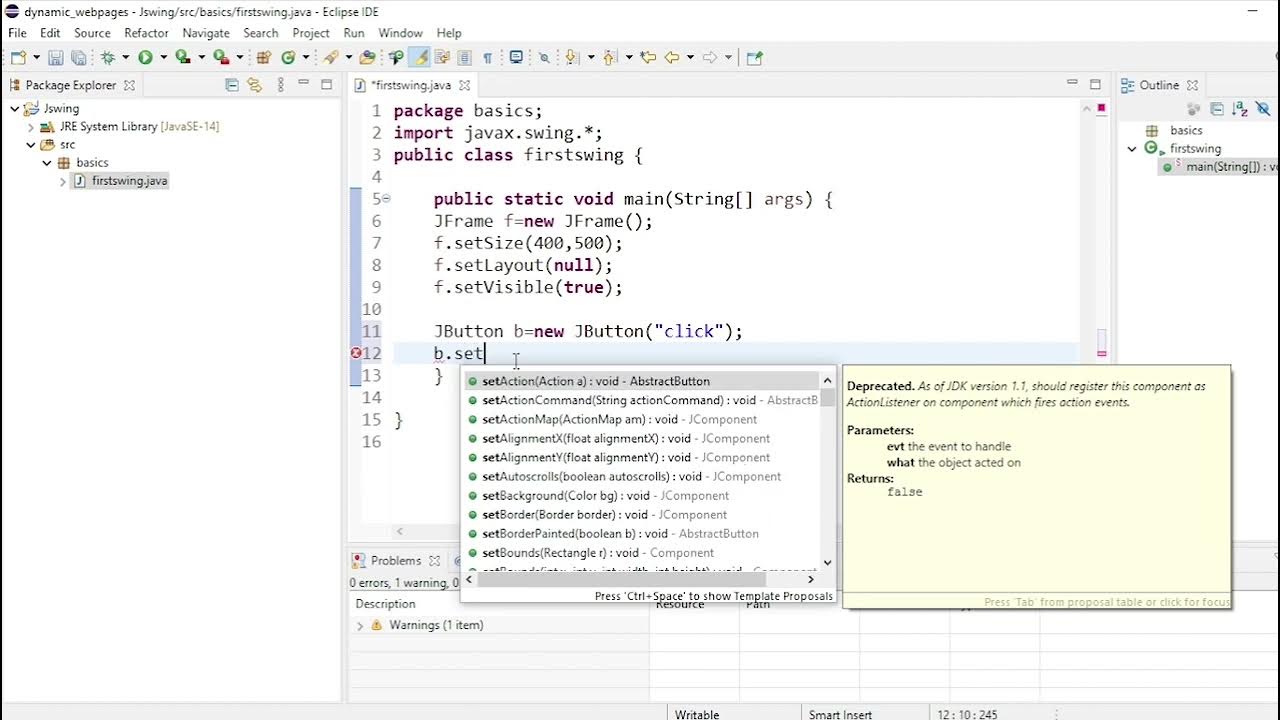The image size is (1280, 720).
Task: Click the Run External Tools icon
Action: click(x=221, y=58)
